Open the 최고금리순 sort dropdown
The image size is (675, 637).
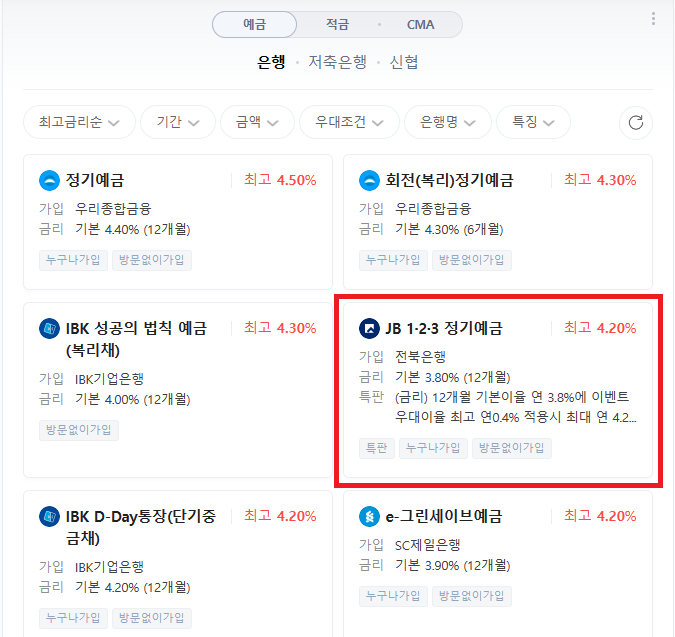[x=79, y=122]
